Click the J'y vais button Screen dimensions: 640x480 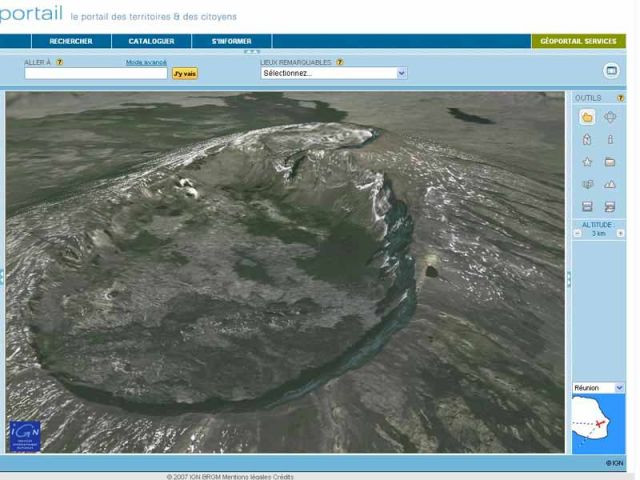[x=185, y=73]
